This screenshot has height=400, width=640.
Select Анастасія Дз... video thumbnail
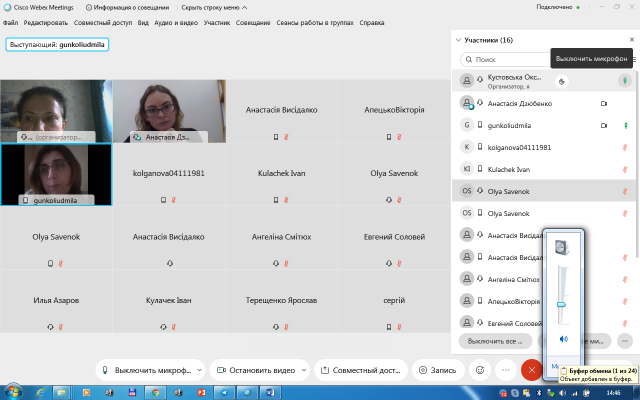pyautogui.click(x=169, y=111)
